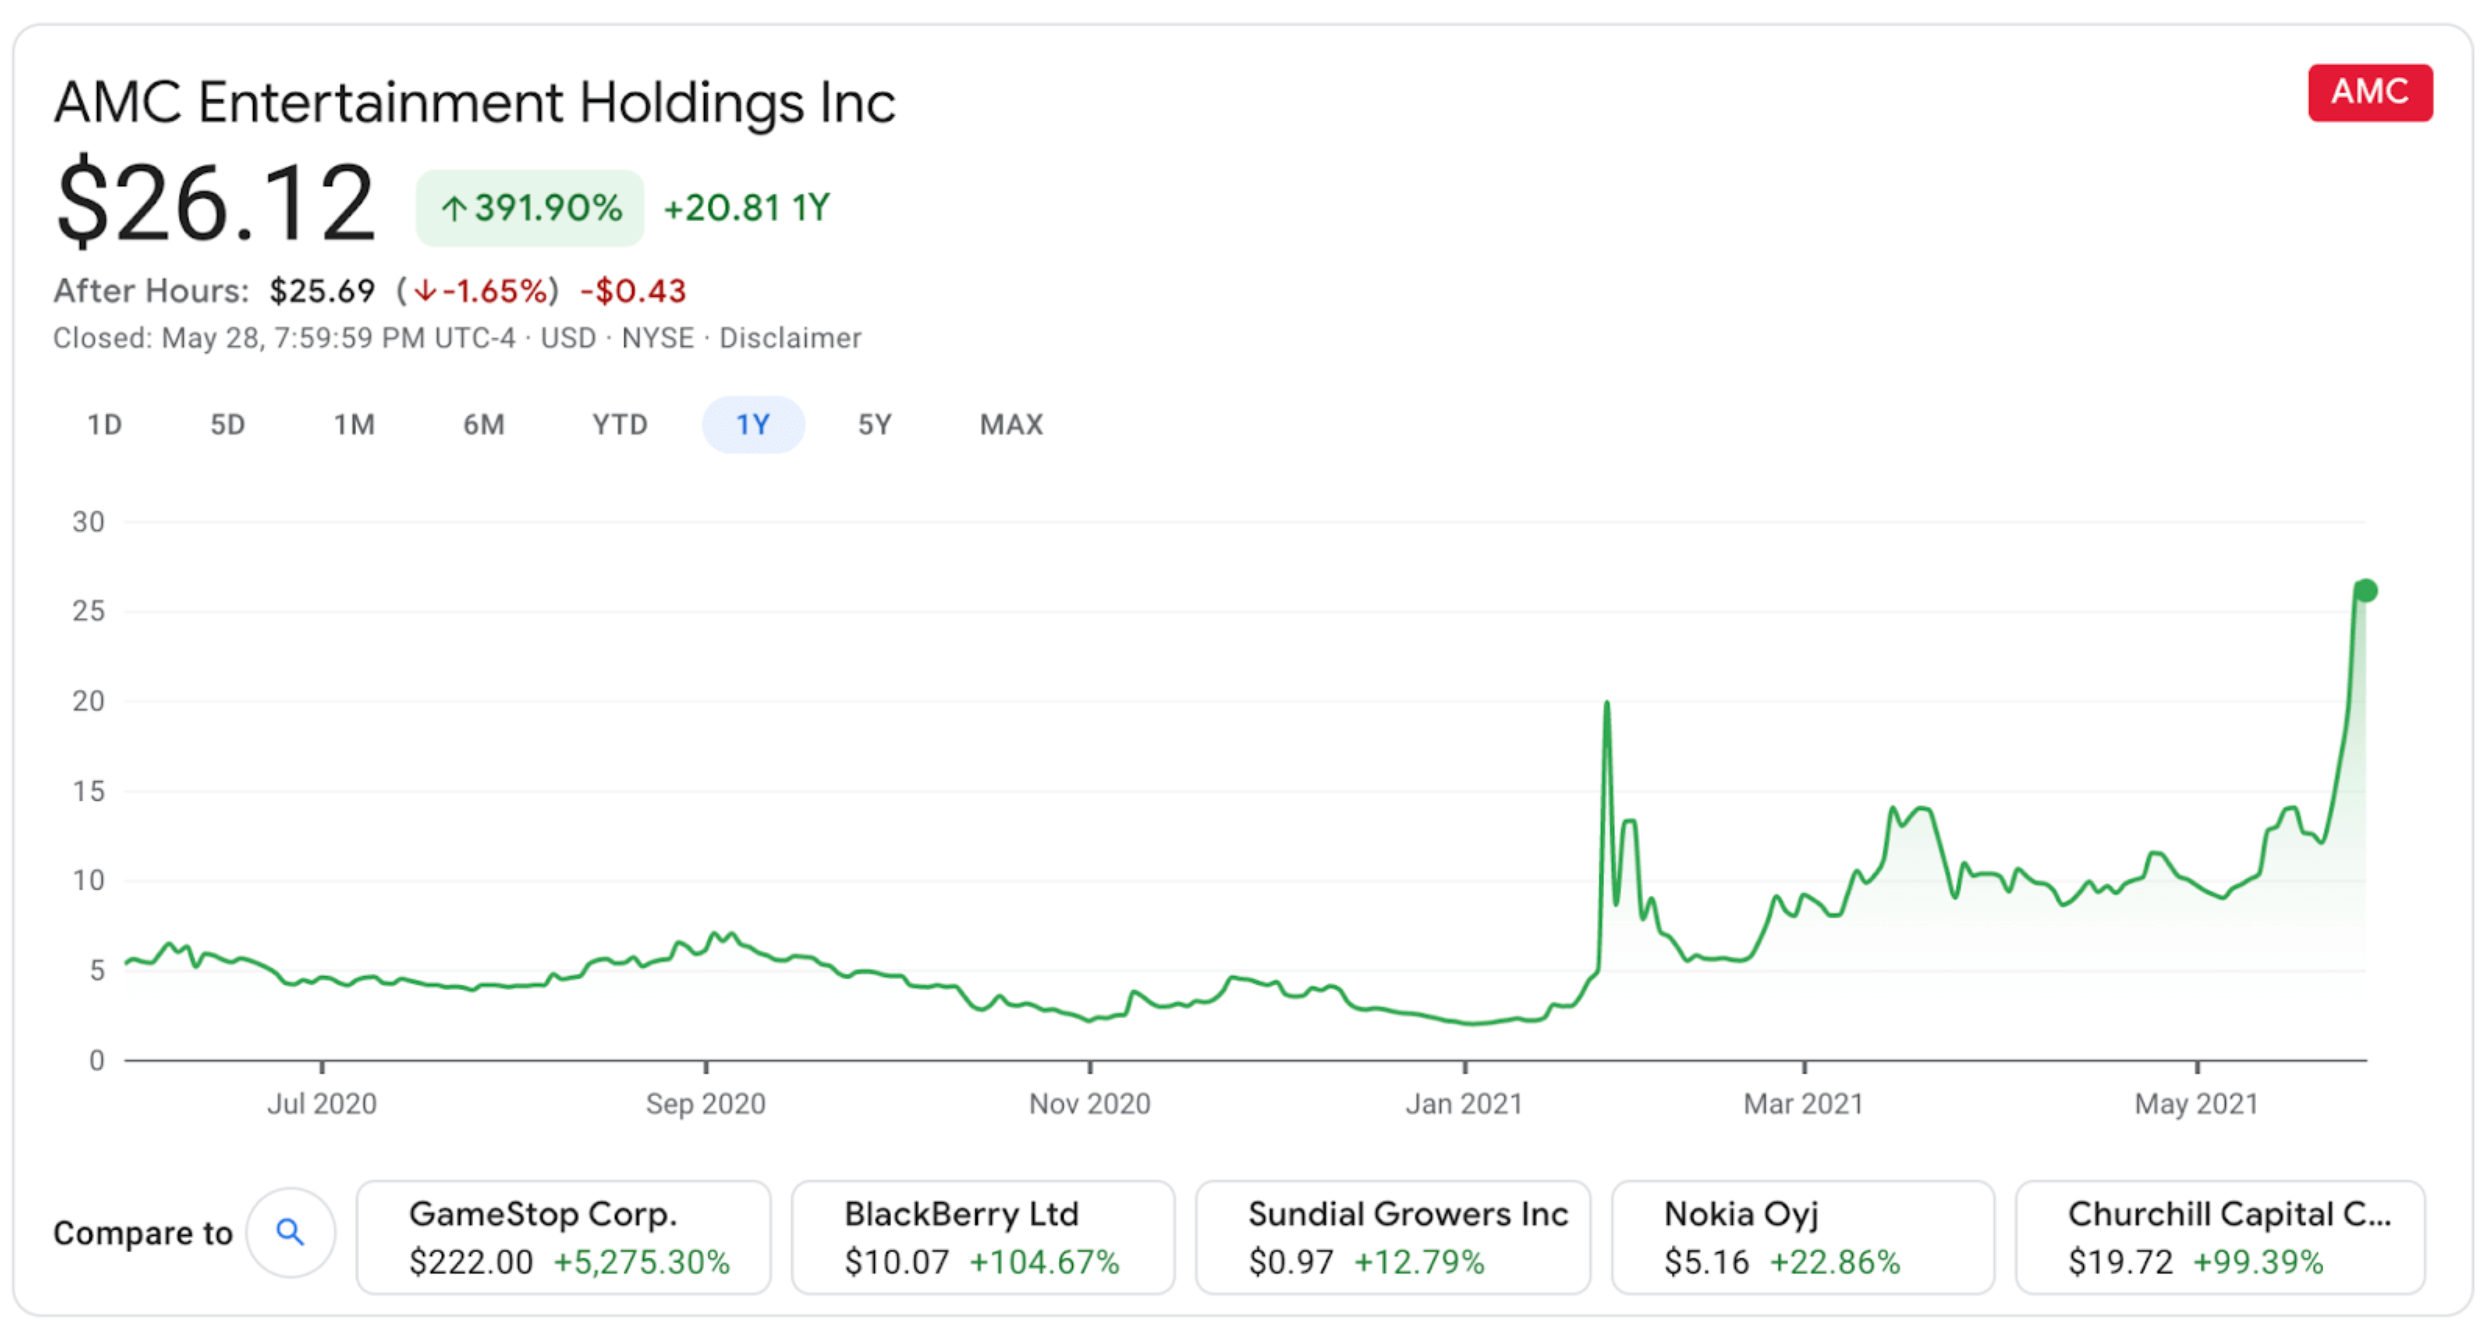Open the compare search magnifier icon
Viewport: 2490px width, 1336px height.
click(x=291, y=1233)
